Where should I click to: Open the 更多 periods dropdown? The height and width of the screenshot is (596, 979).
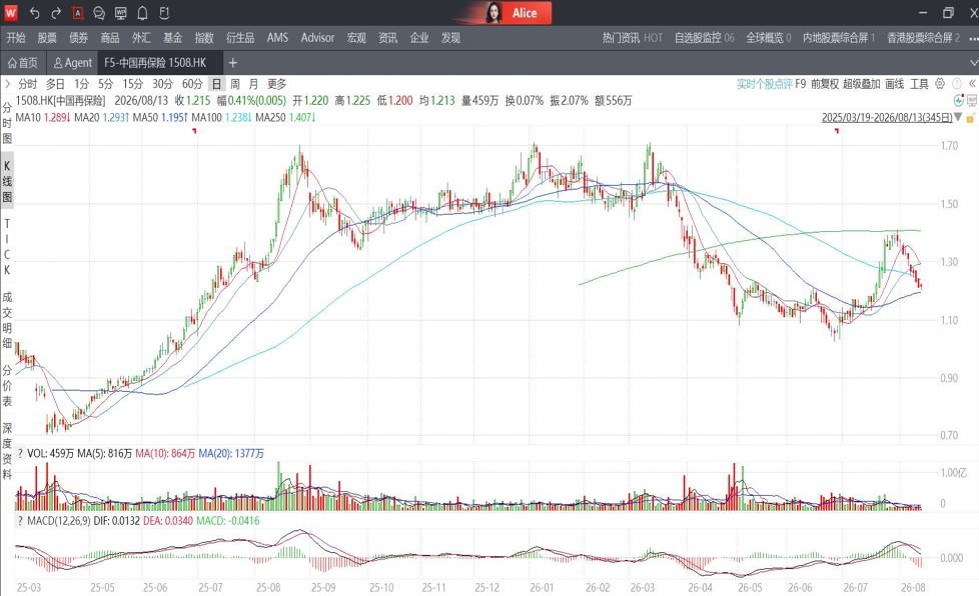(277, 84)
